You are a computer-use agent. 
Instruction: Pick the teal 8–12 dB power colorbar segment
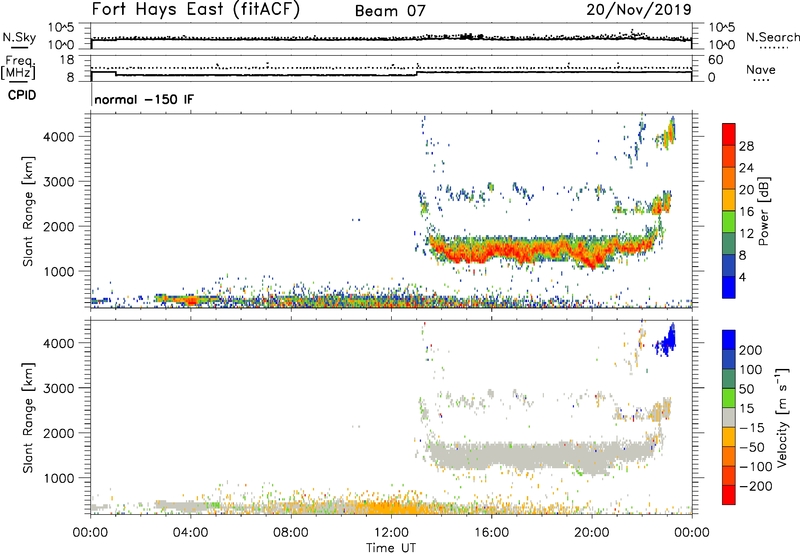[x=729, y=244]
